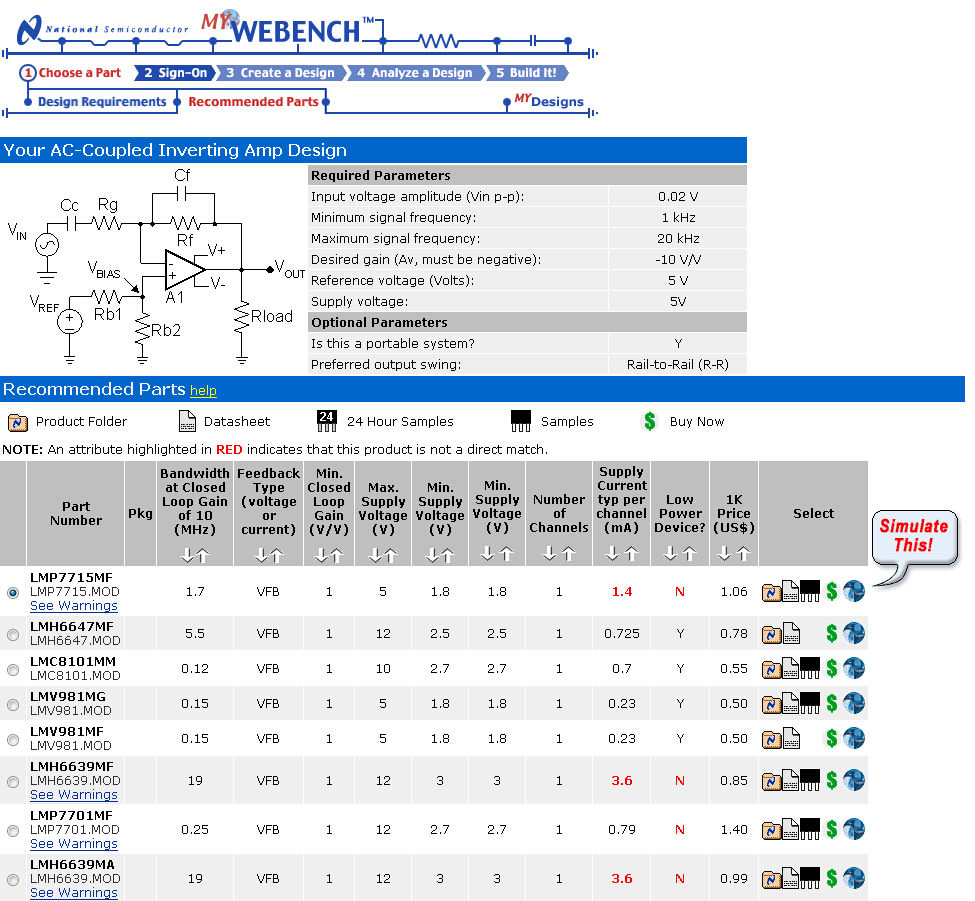Sort Max. Supply Voltage descending arrow

(375, 555)
